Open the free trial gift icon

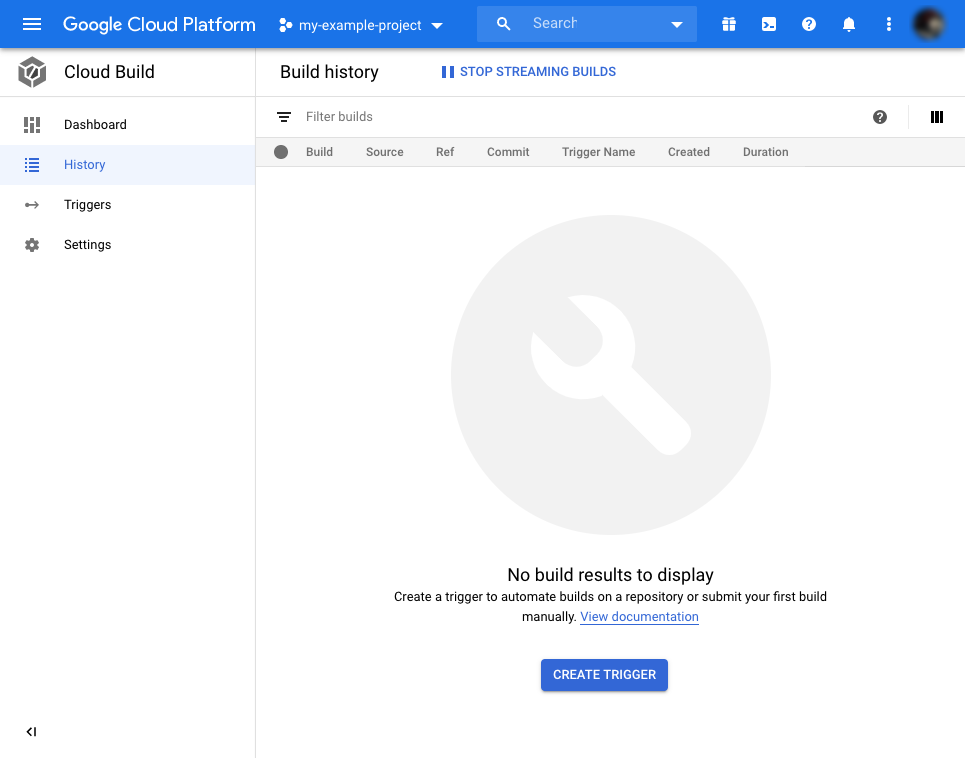pyautogui.click(x=729, y=24)
